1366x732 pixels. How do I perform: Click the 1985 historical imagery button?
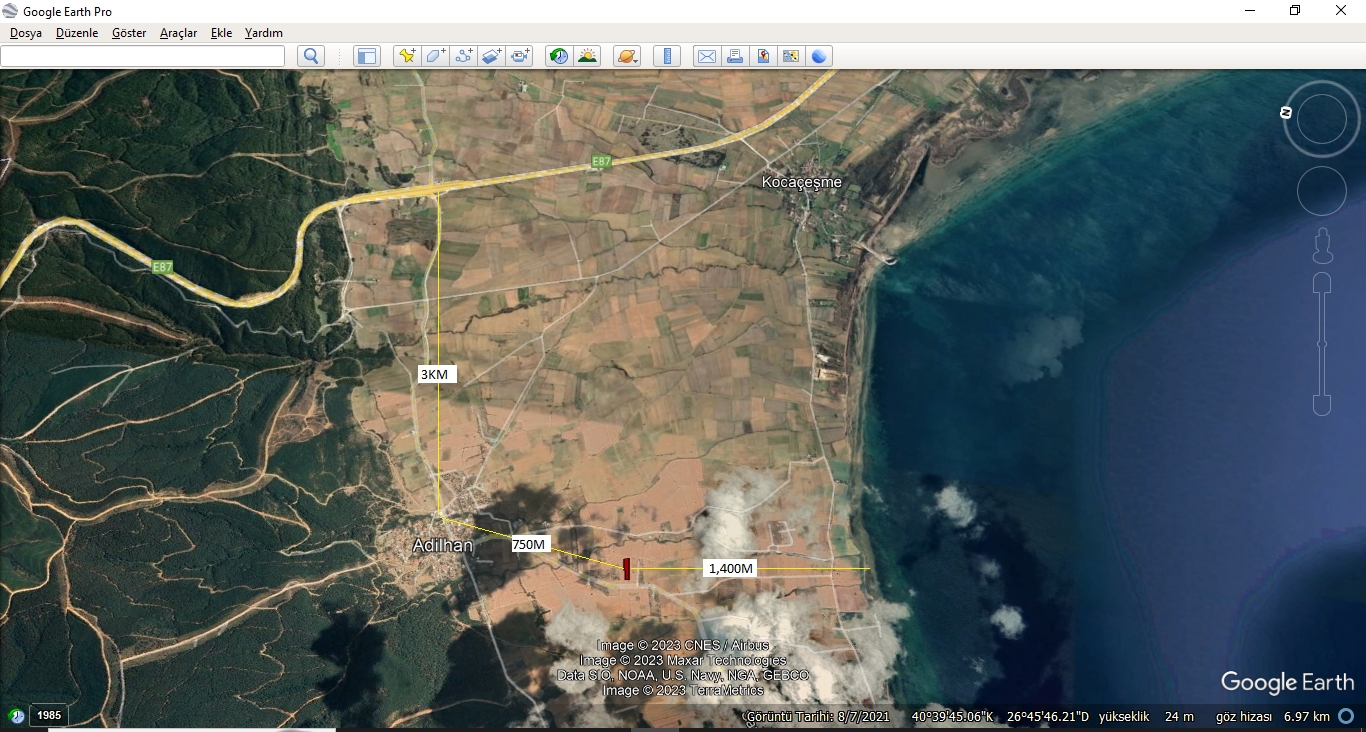[49, 715]
